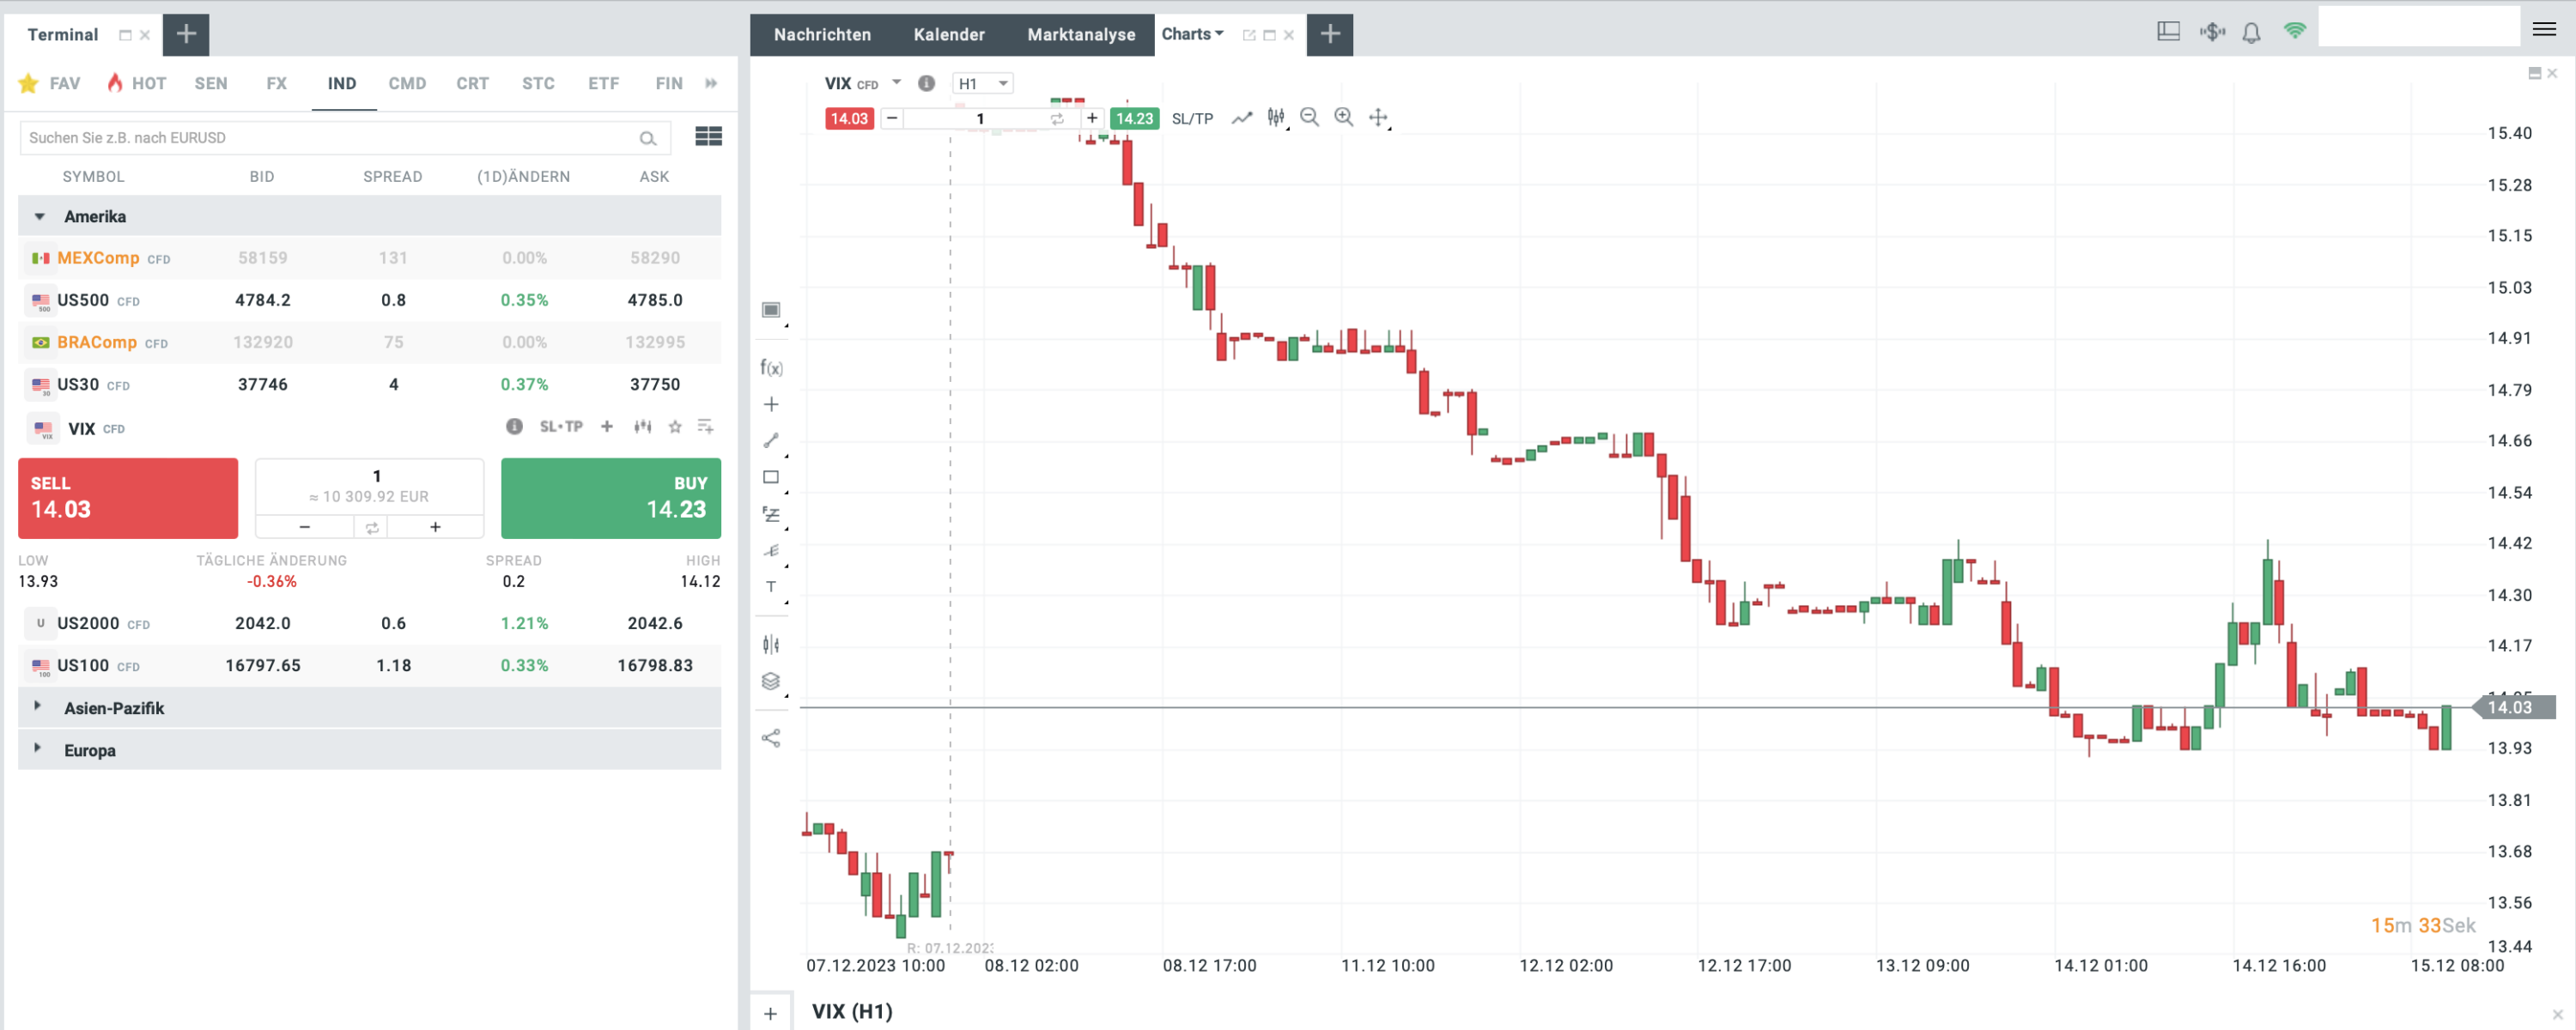This screenshot has height=1030, width=2576.
Task: Open the Nachrichten tab
Action: [x=822, y=34]
